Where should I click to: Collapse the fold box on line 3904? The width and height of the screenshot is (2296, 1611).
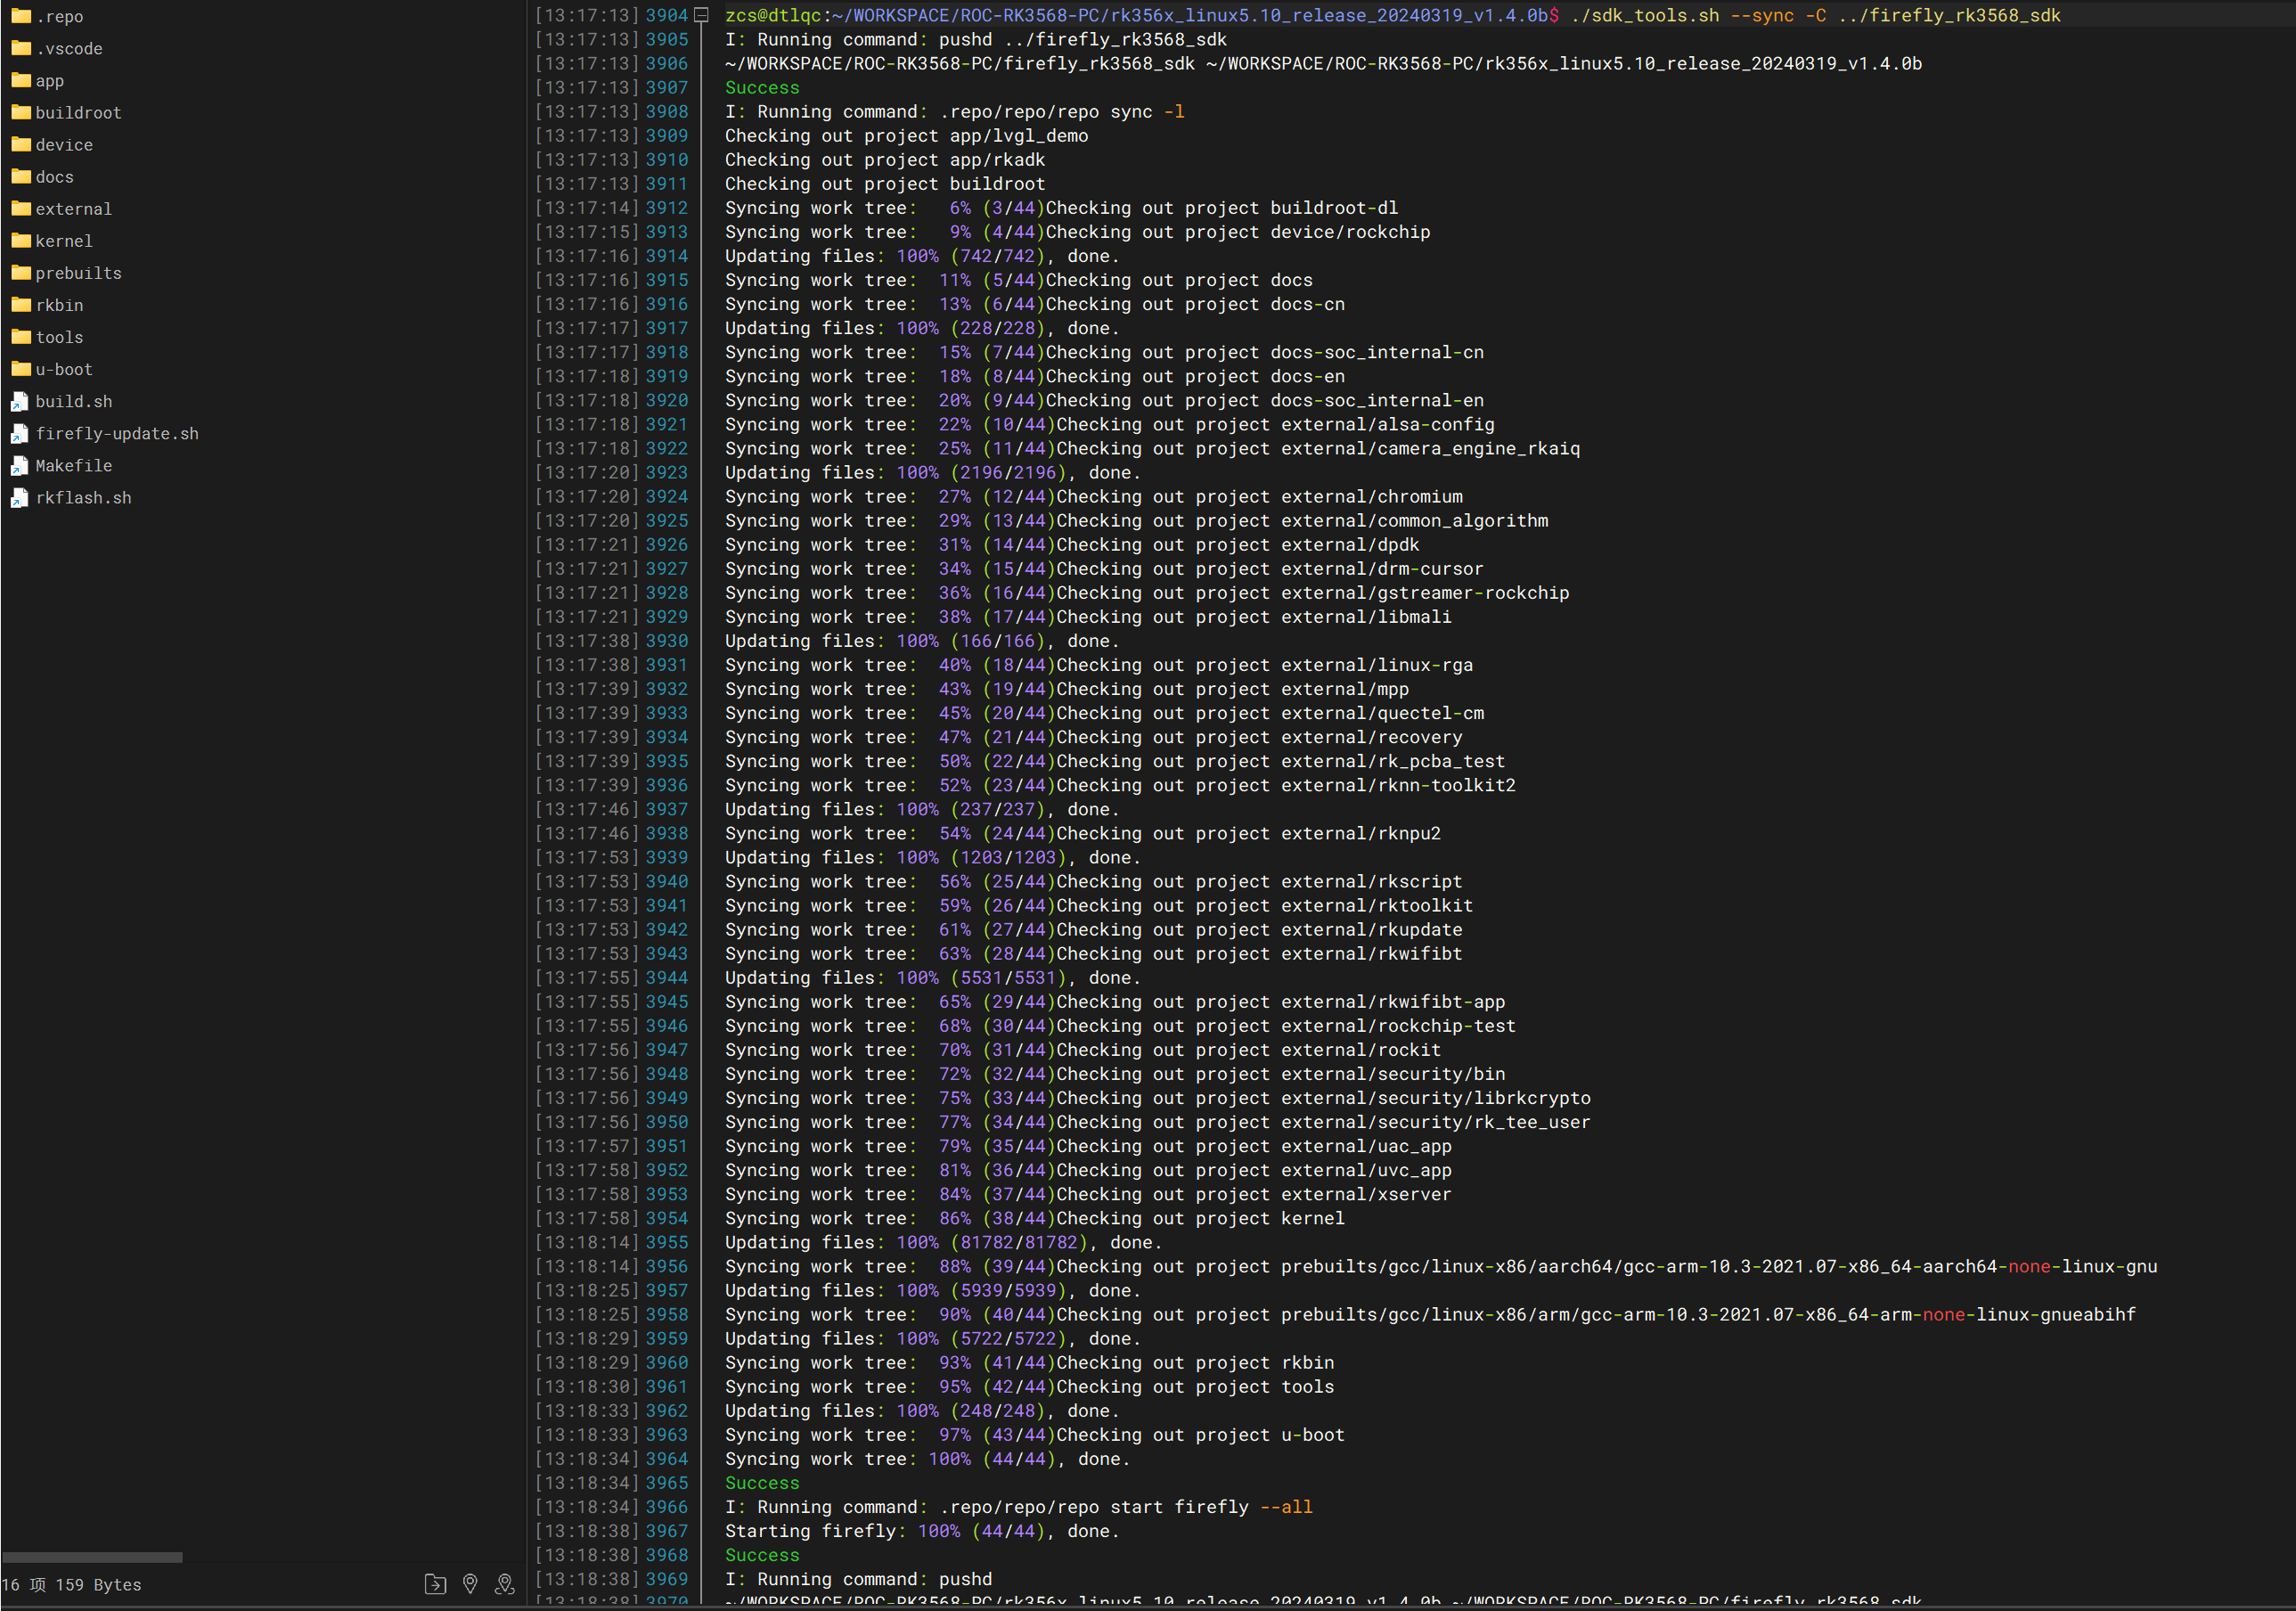(x=702, y=15)
